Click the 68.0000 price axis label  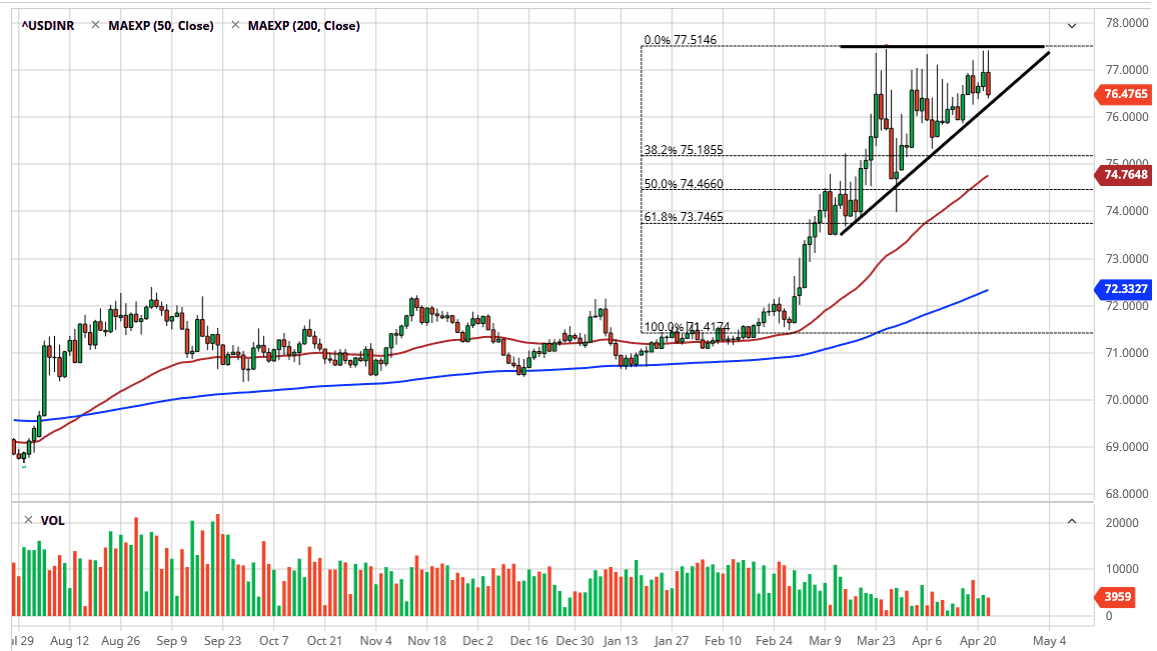(1127, 494)
